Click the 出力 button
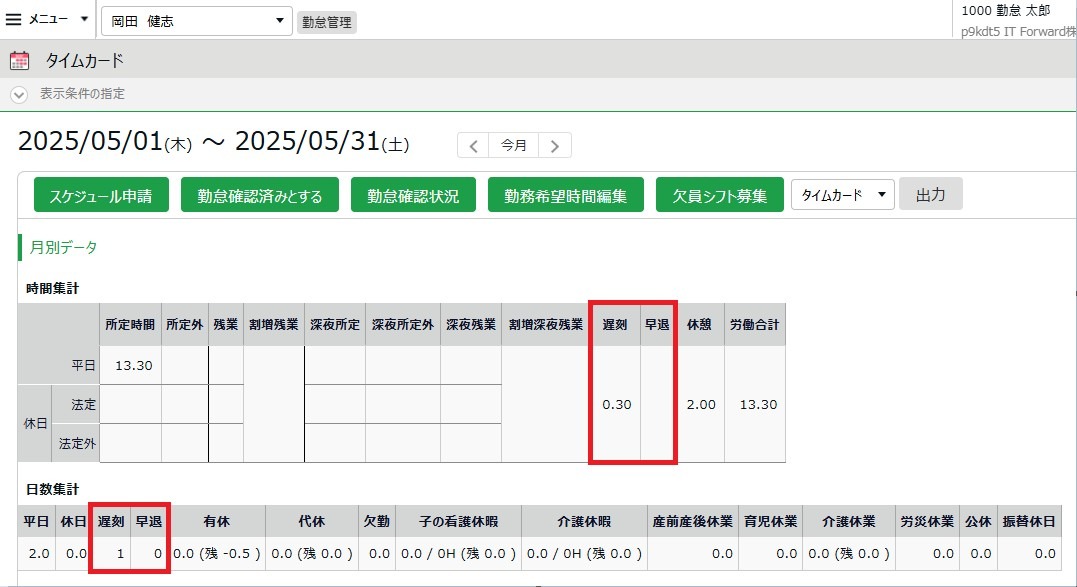Viewport: 1077px width, 587px height. 930,194
